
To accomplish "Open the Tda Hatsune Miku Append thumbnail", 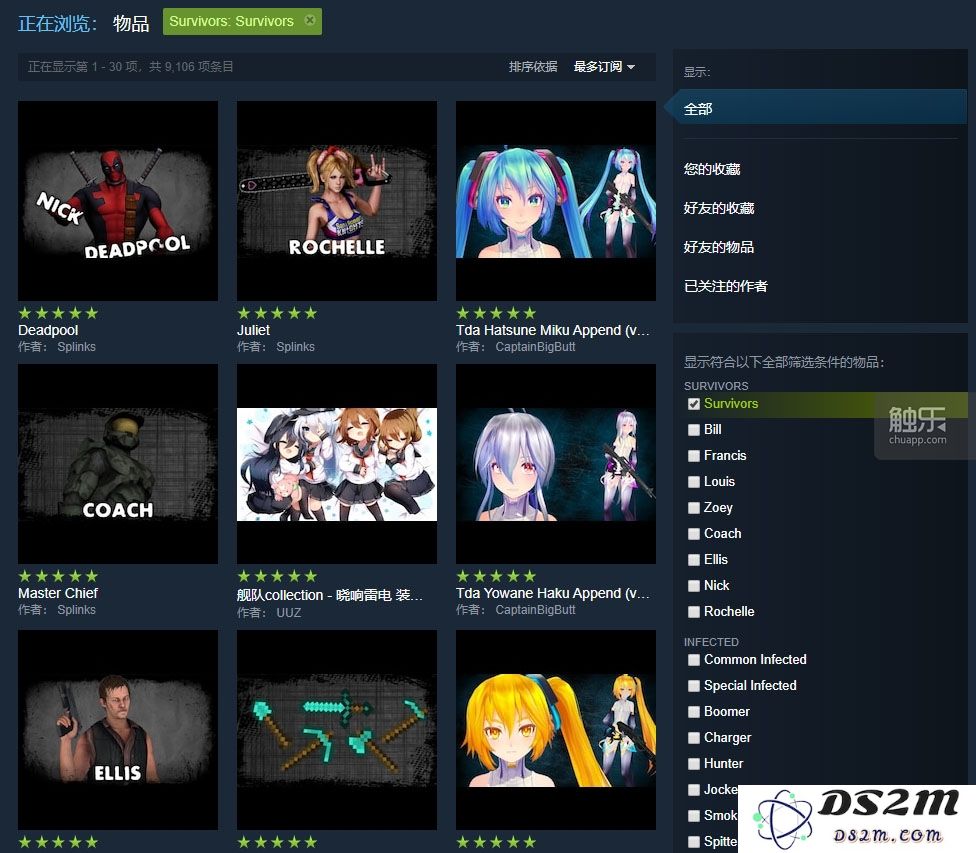I will point(556,201).
